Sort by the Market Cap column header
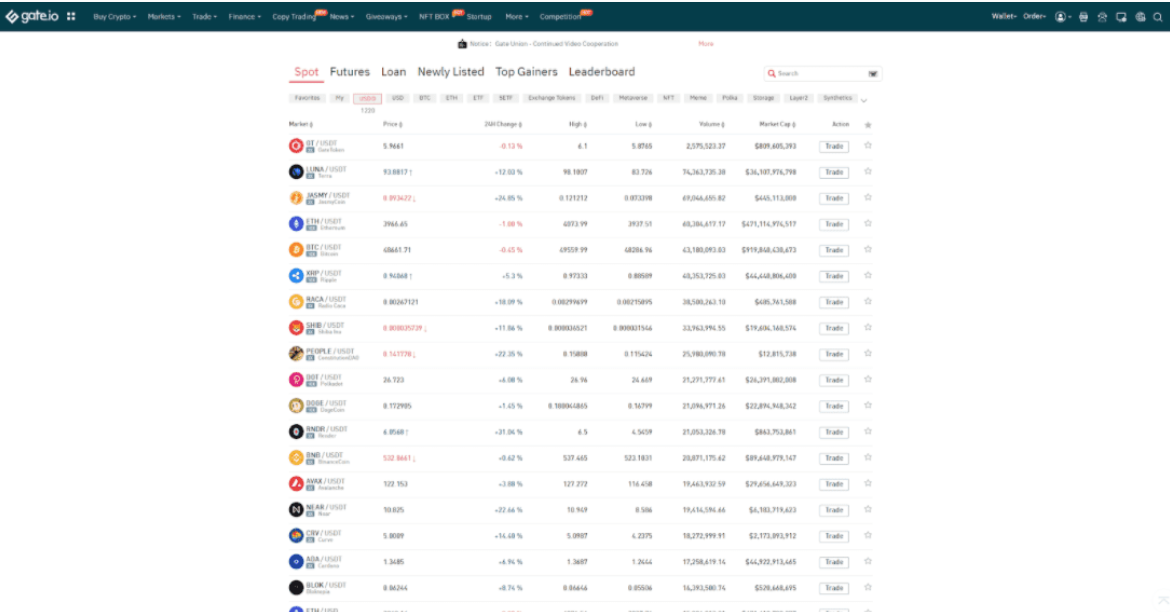Viewport: 1170px width, 612px height. coord(778,125)
